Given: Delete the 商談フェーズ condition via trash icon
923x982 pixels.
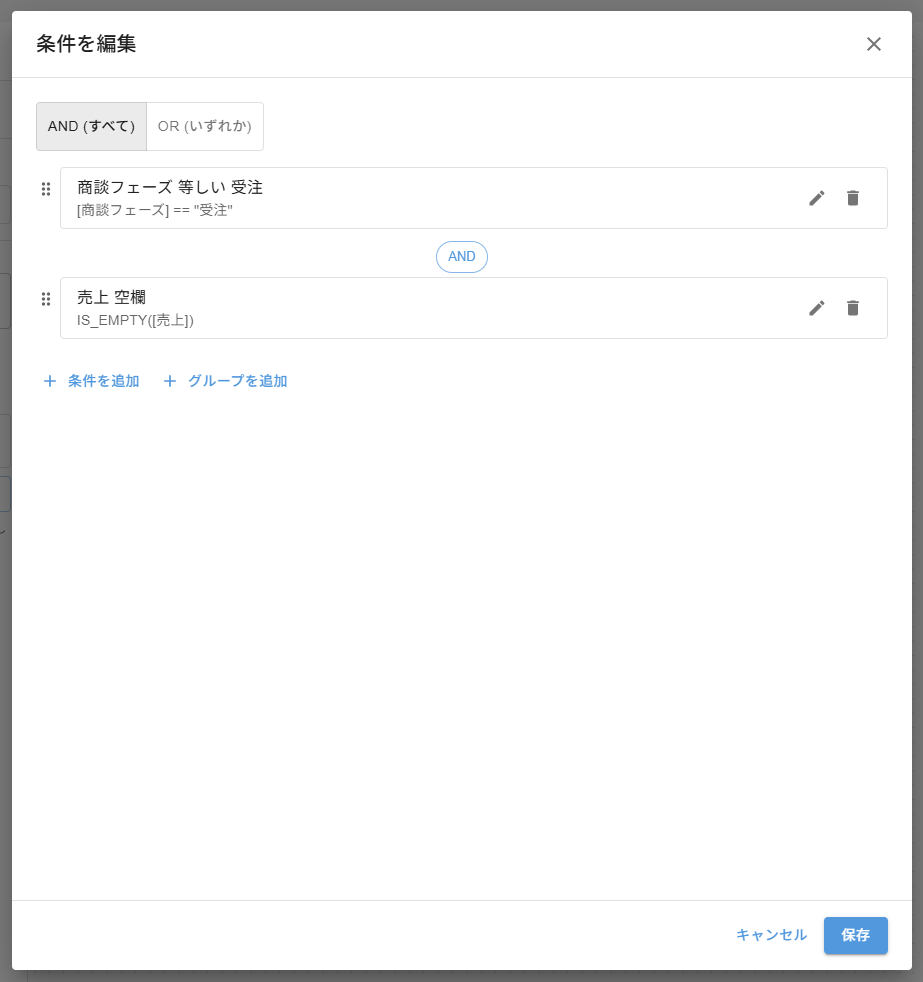Looking at the screenshot, I should 852,198.
